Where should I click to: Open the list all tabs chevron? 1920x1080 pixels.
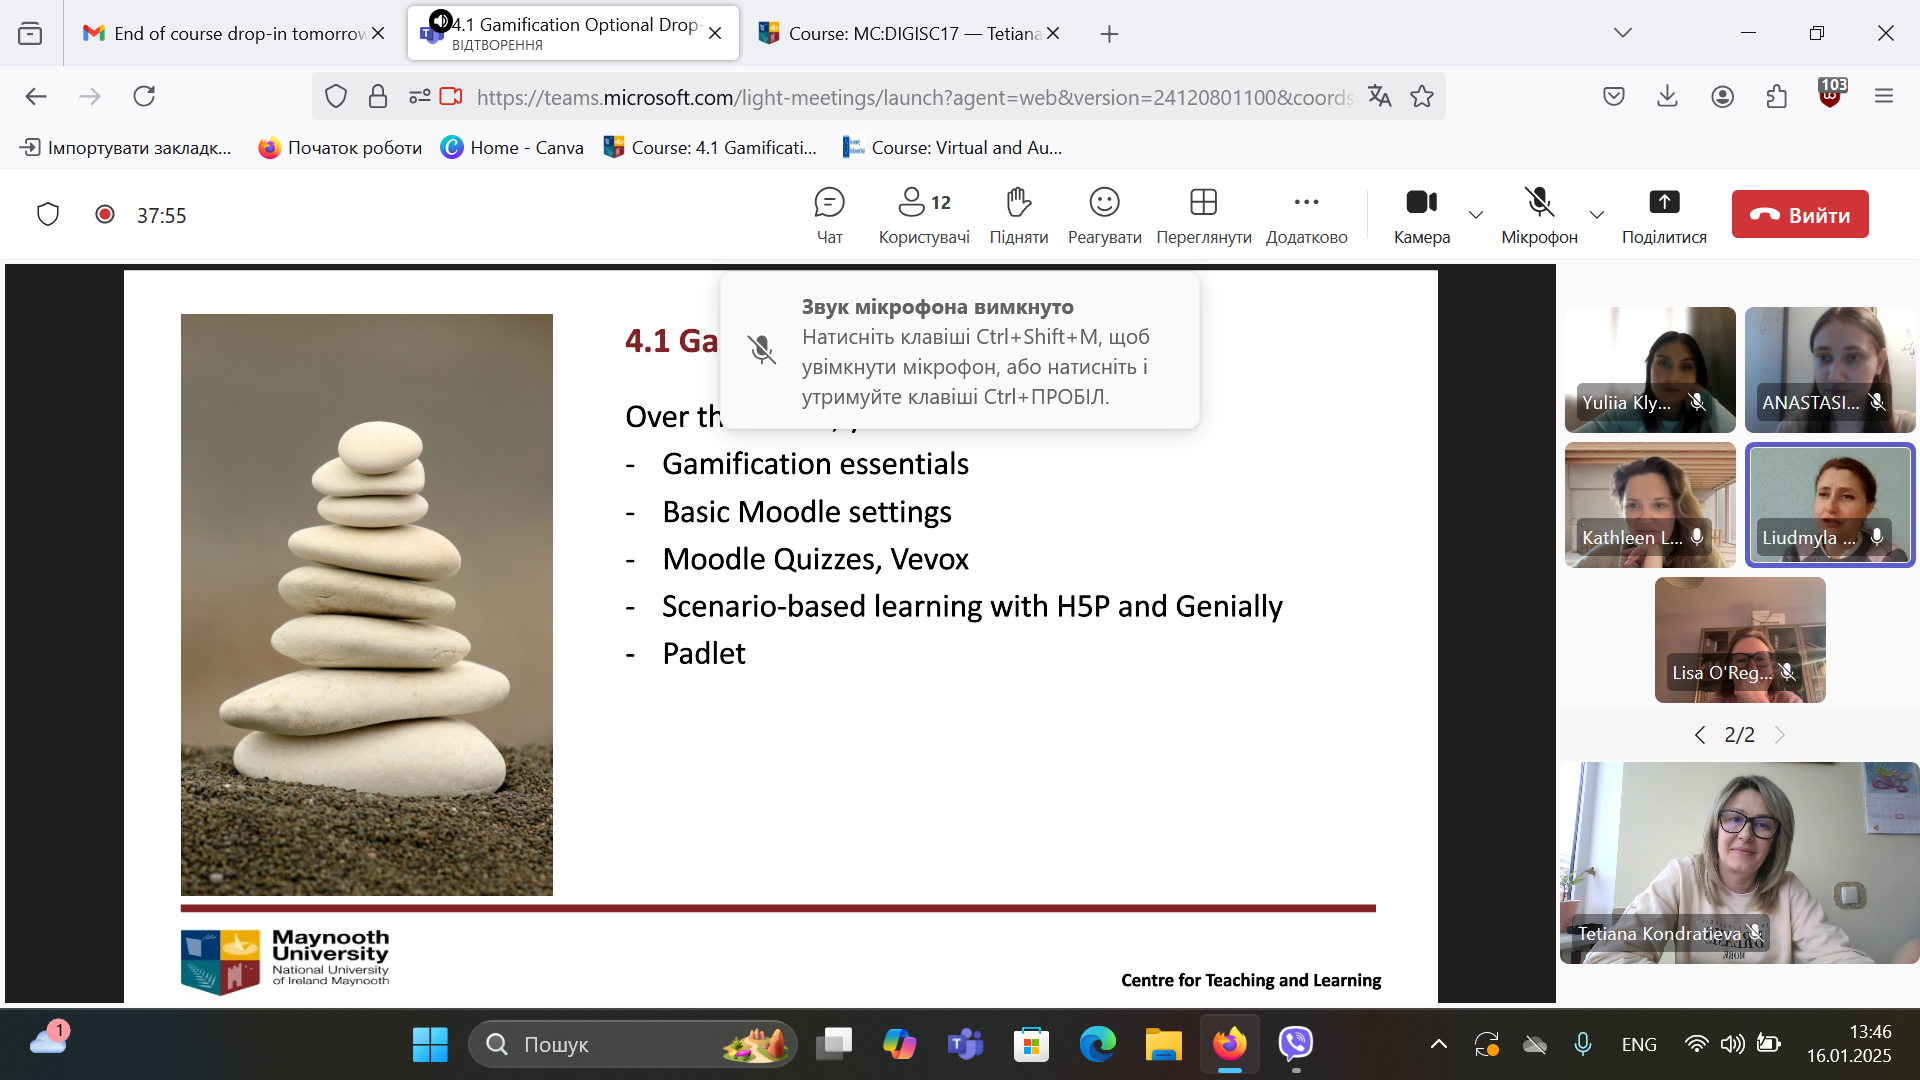coord(1622,33)
